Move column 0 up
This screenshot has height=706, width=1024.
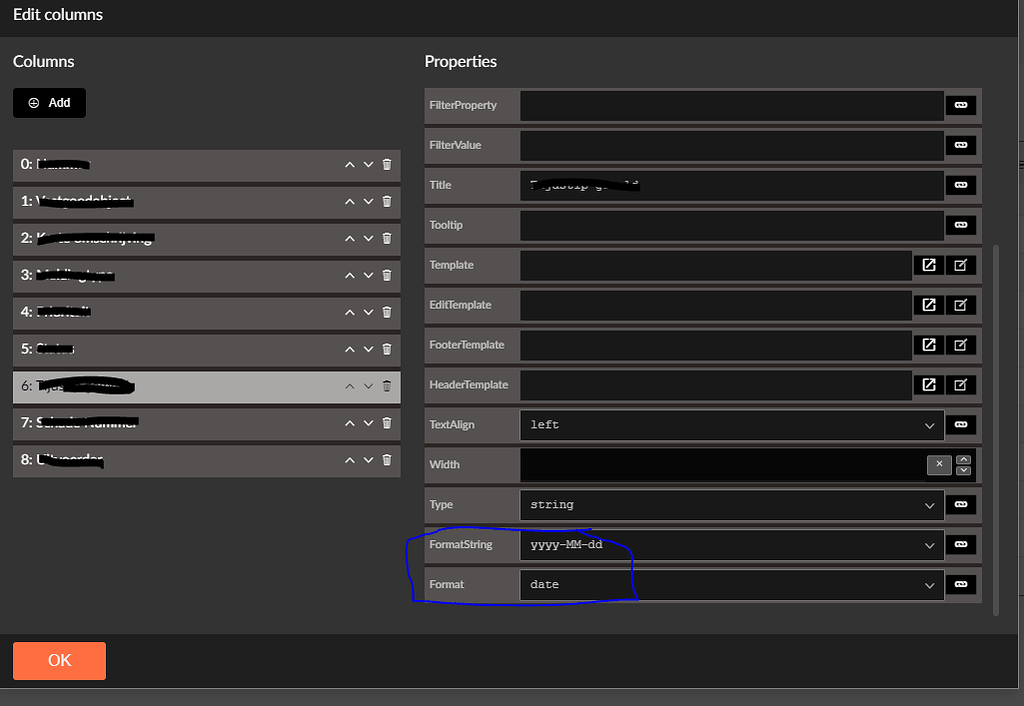[x=350, y=165]
